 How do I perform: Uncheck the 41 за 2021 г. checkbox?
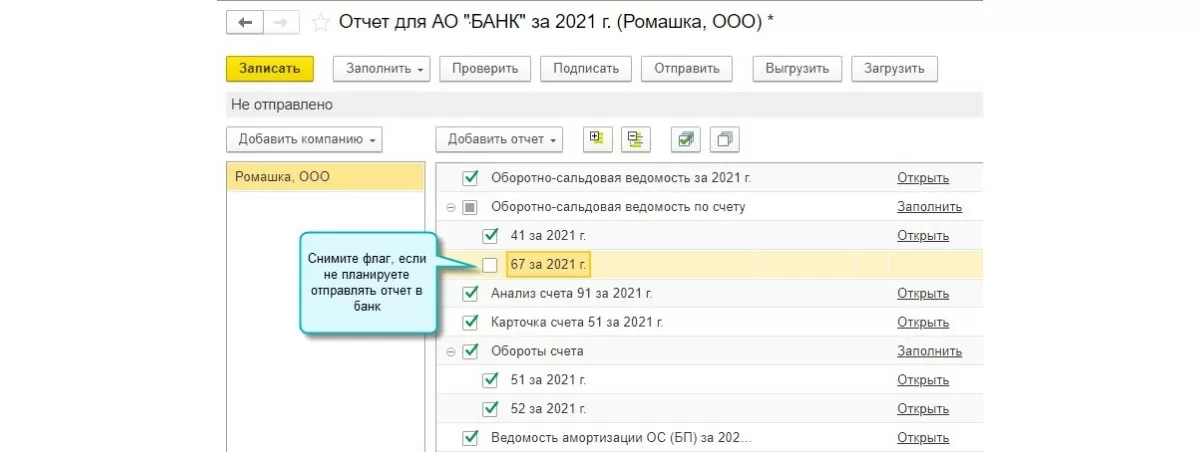coord(490,236)
